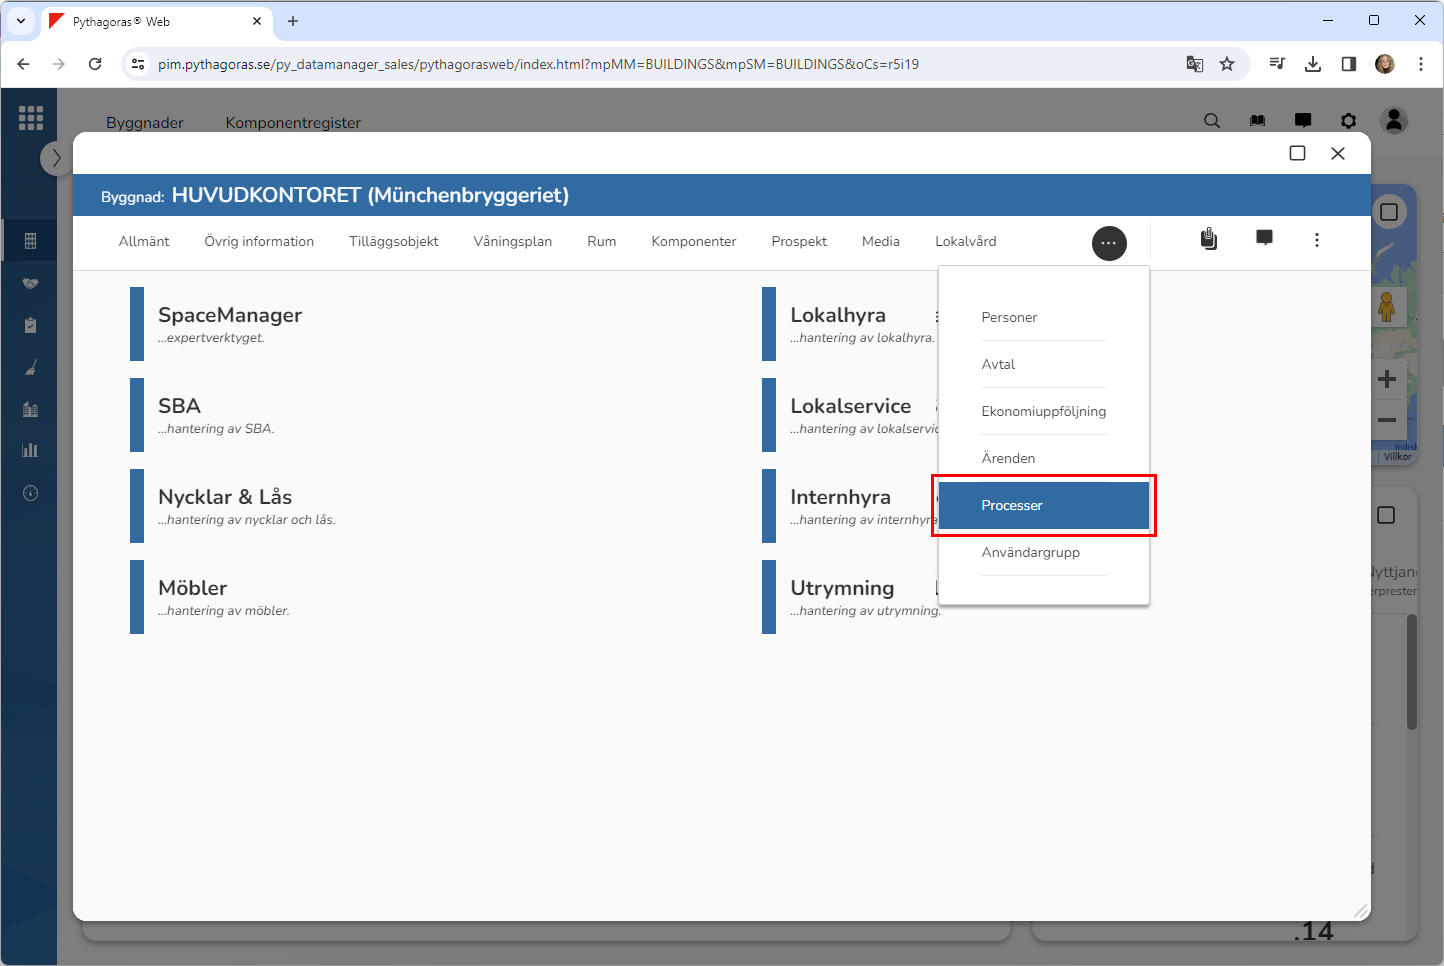Open the broom cleaning icon in sidebar
Screen dimensions: 1444x966
tap(30, 367)
